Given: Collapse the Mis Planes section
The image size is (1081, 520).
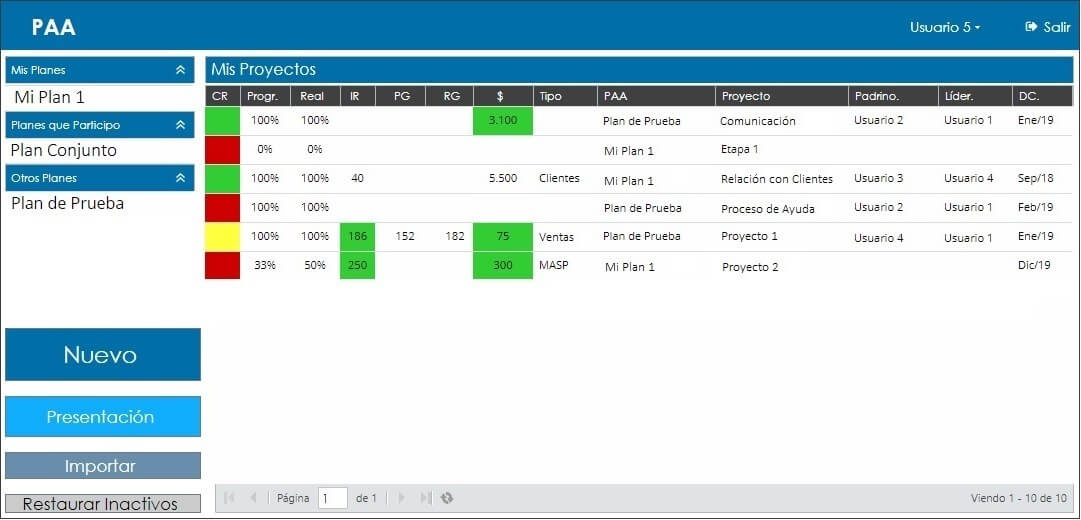Looking at the screenshot, I should point(181,70).
